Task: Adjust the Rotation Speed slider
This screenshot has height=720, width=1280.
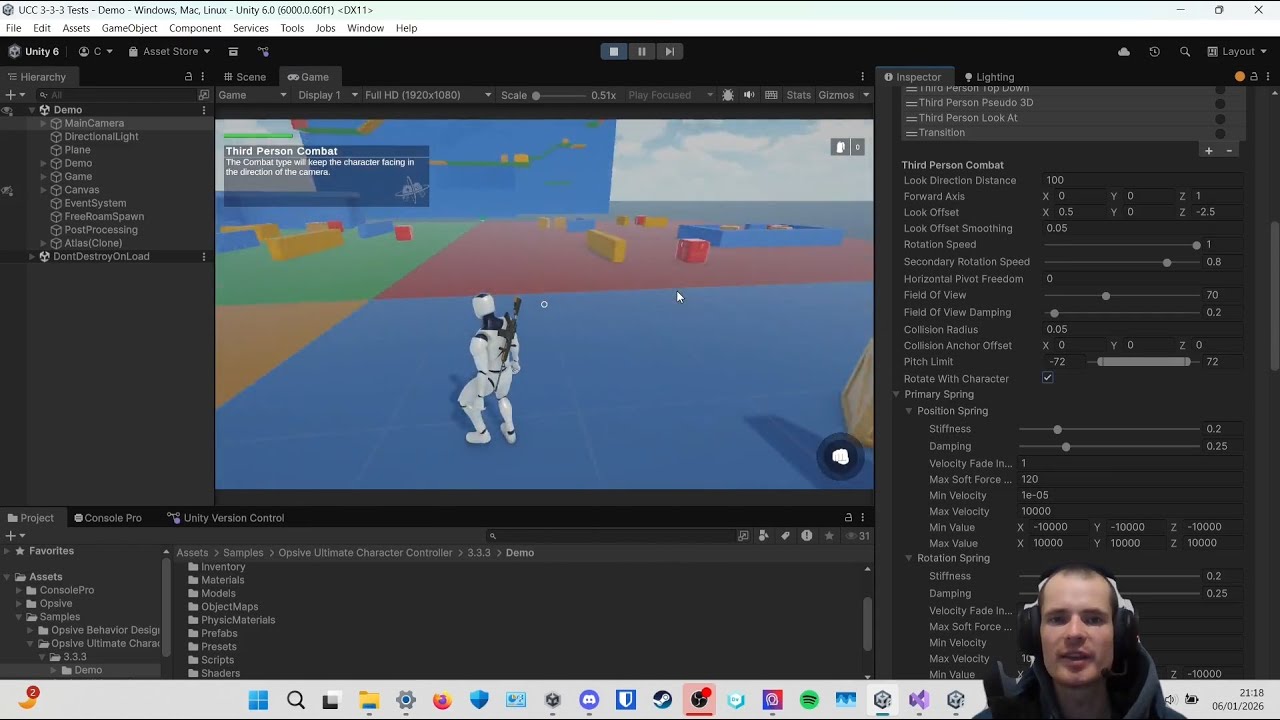Action: pyautogui.click(x=1120, y=245)
